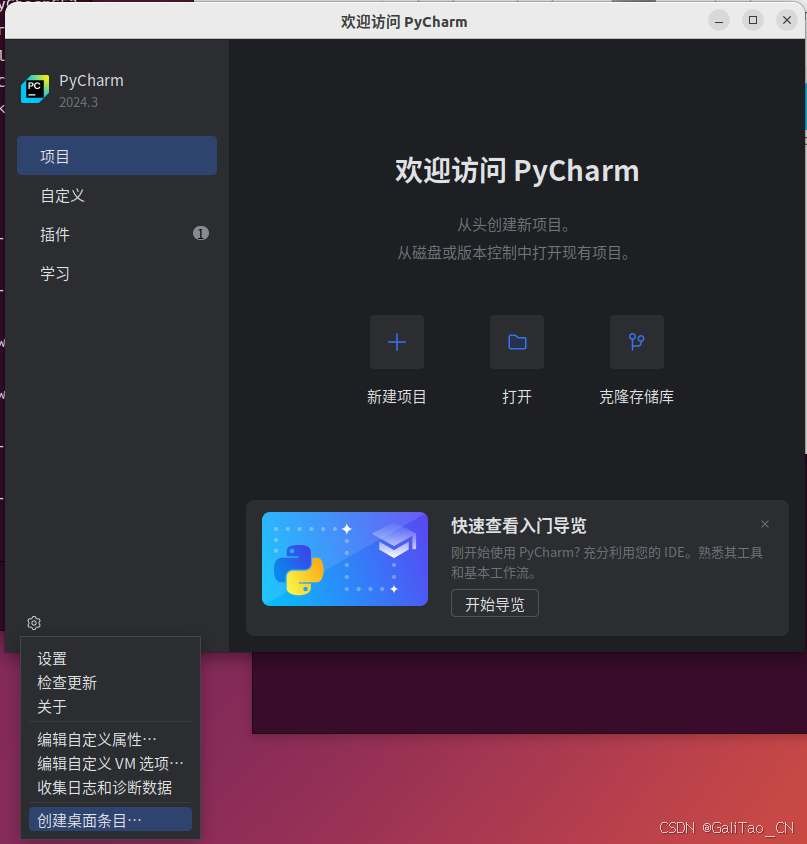Click the PyCharm 2024.3 version text
This screenshot has width=807, height=844.
[x=79, y=102]
